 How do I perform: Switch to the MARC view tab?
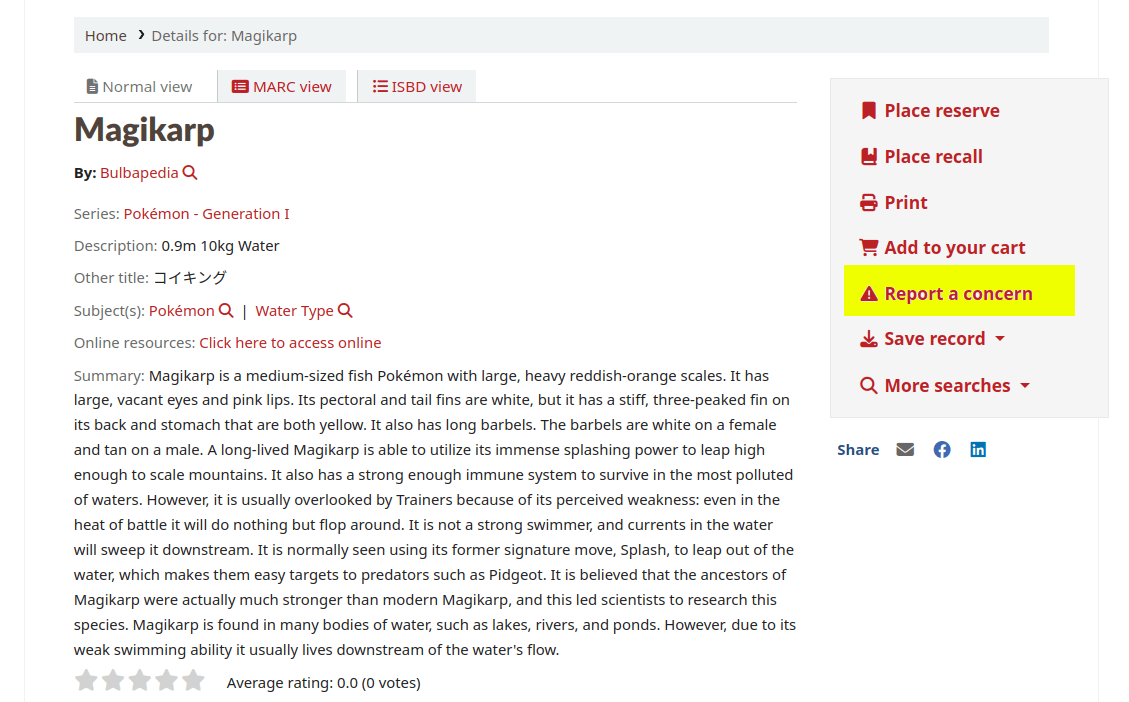click(282, 86)
